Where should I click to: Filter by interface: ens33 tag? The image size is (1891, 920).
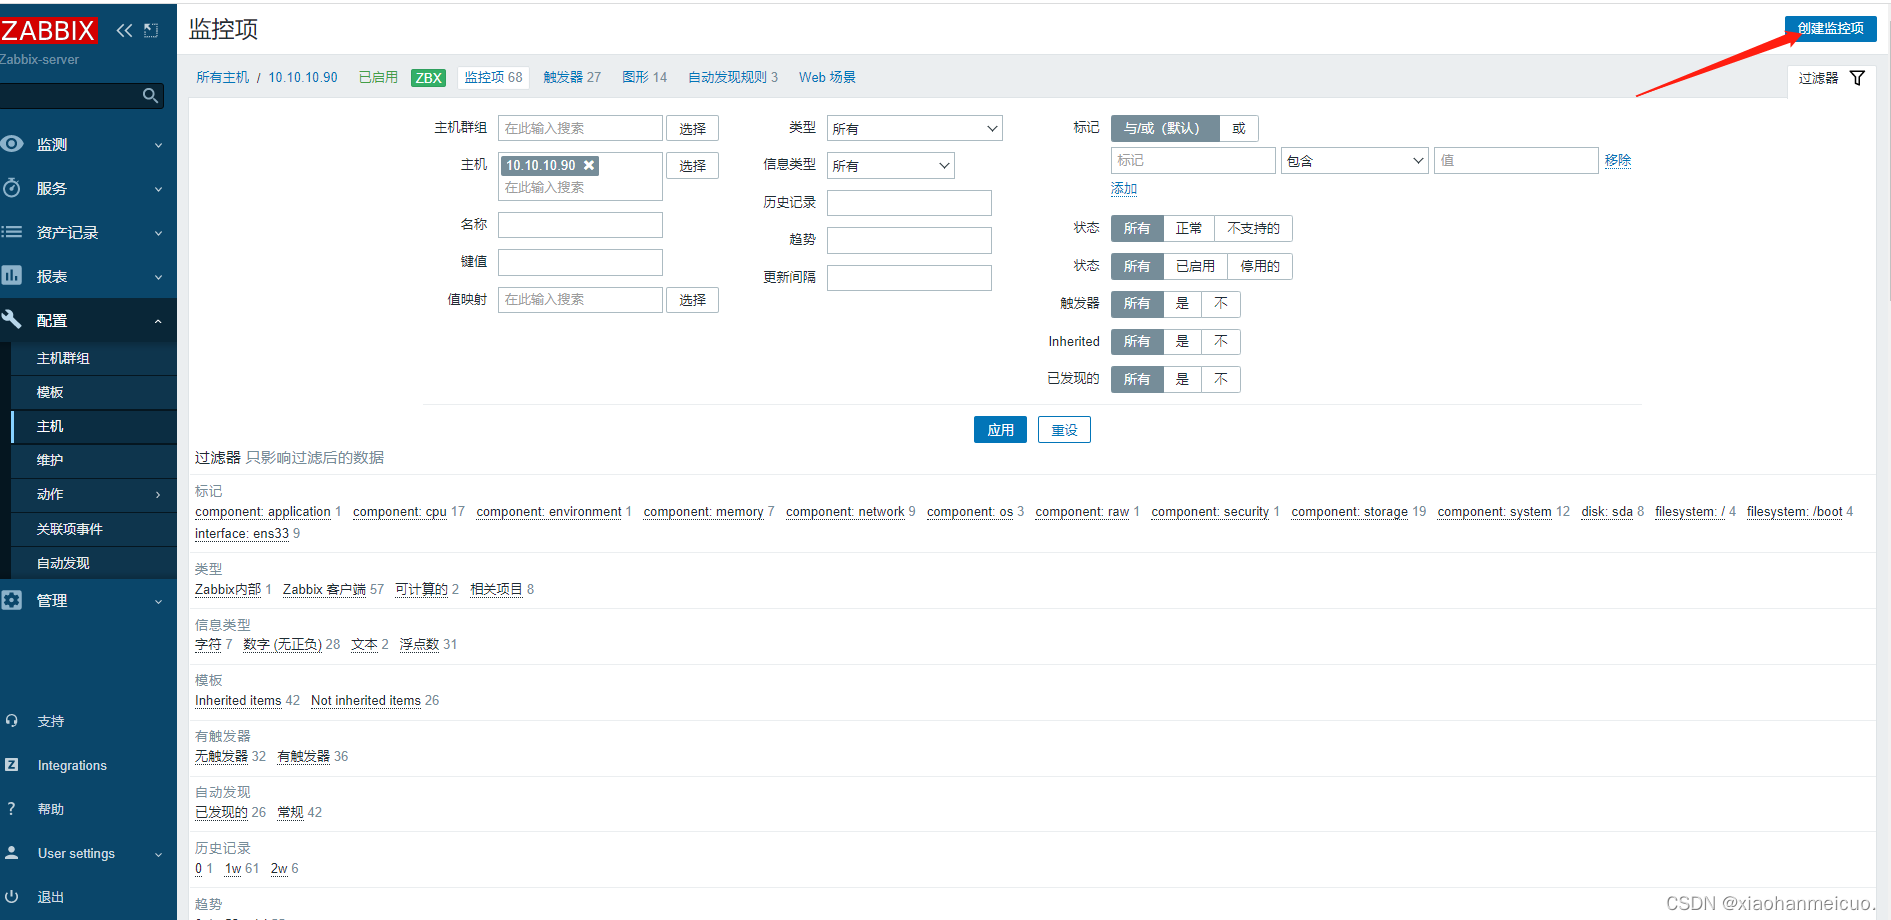[242, 533]
